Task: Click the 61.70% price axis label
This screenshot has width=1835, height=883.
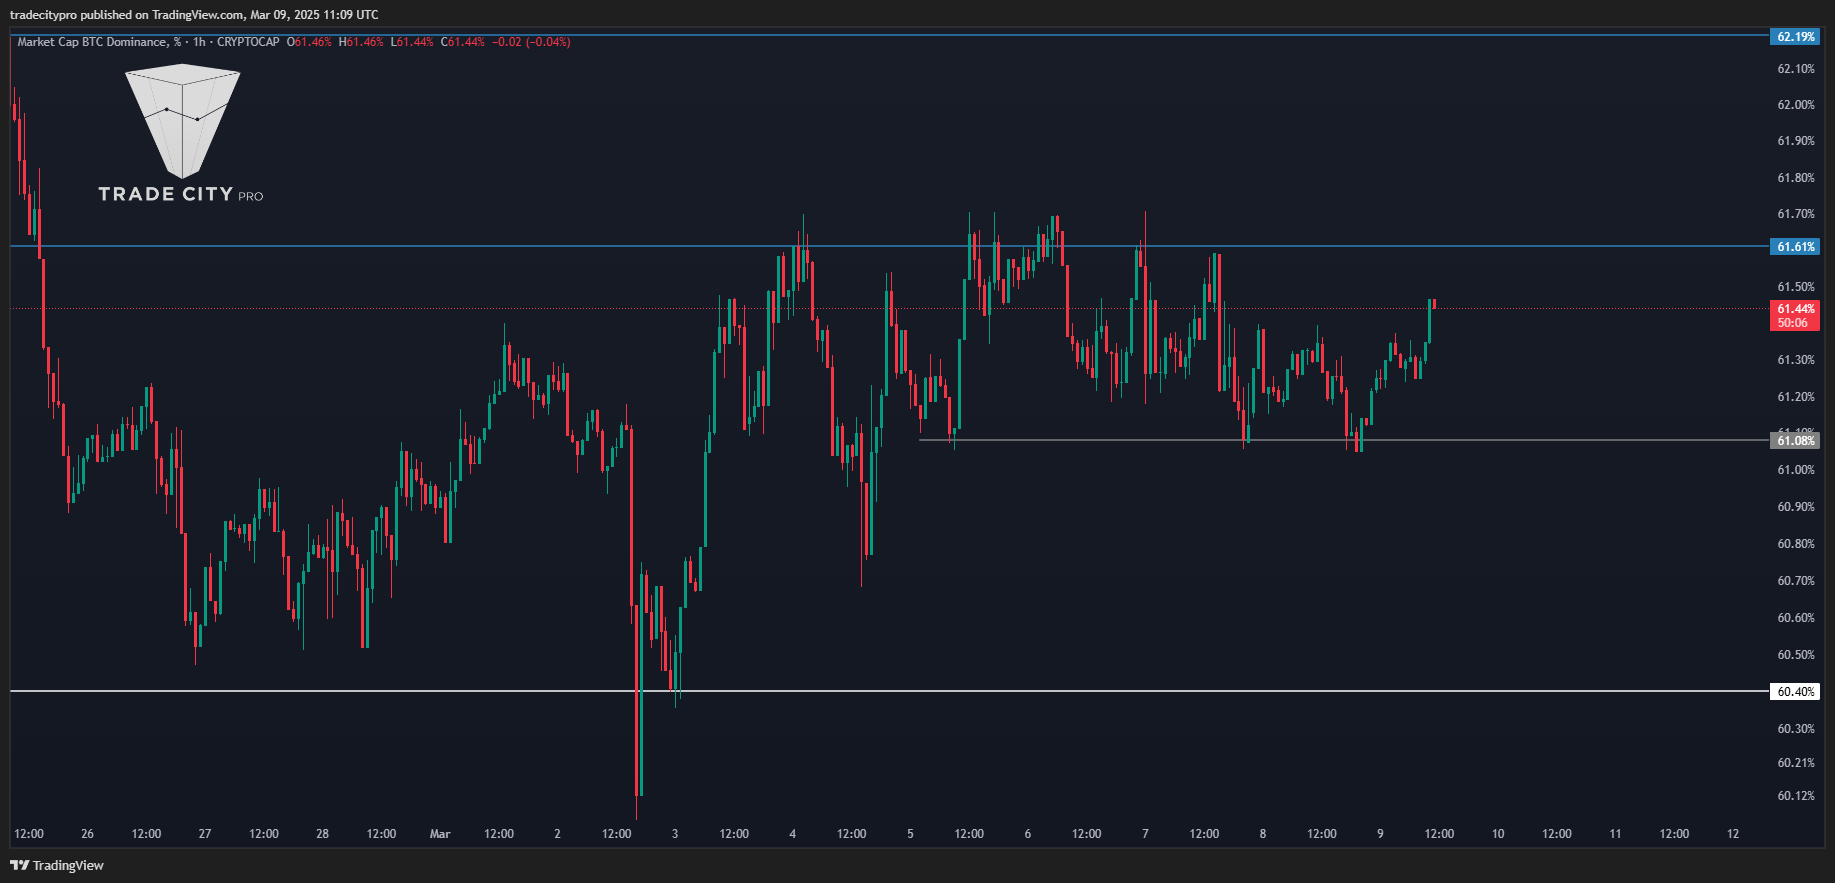Action: click(x=1795, y=214)
